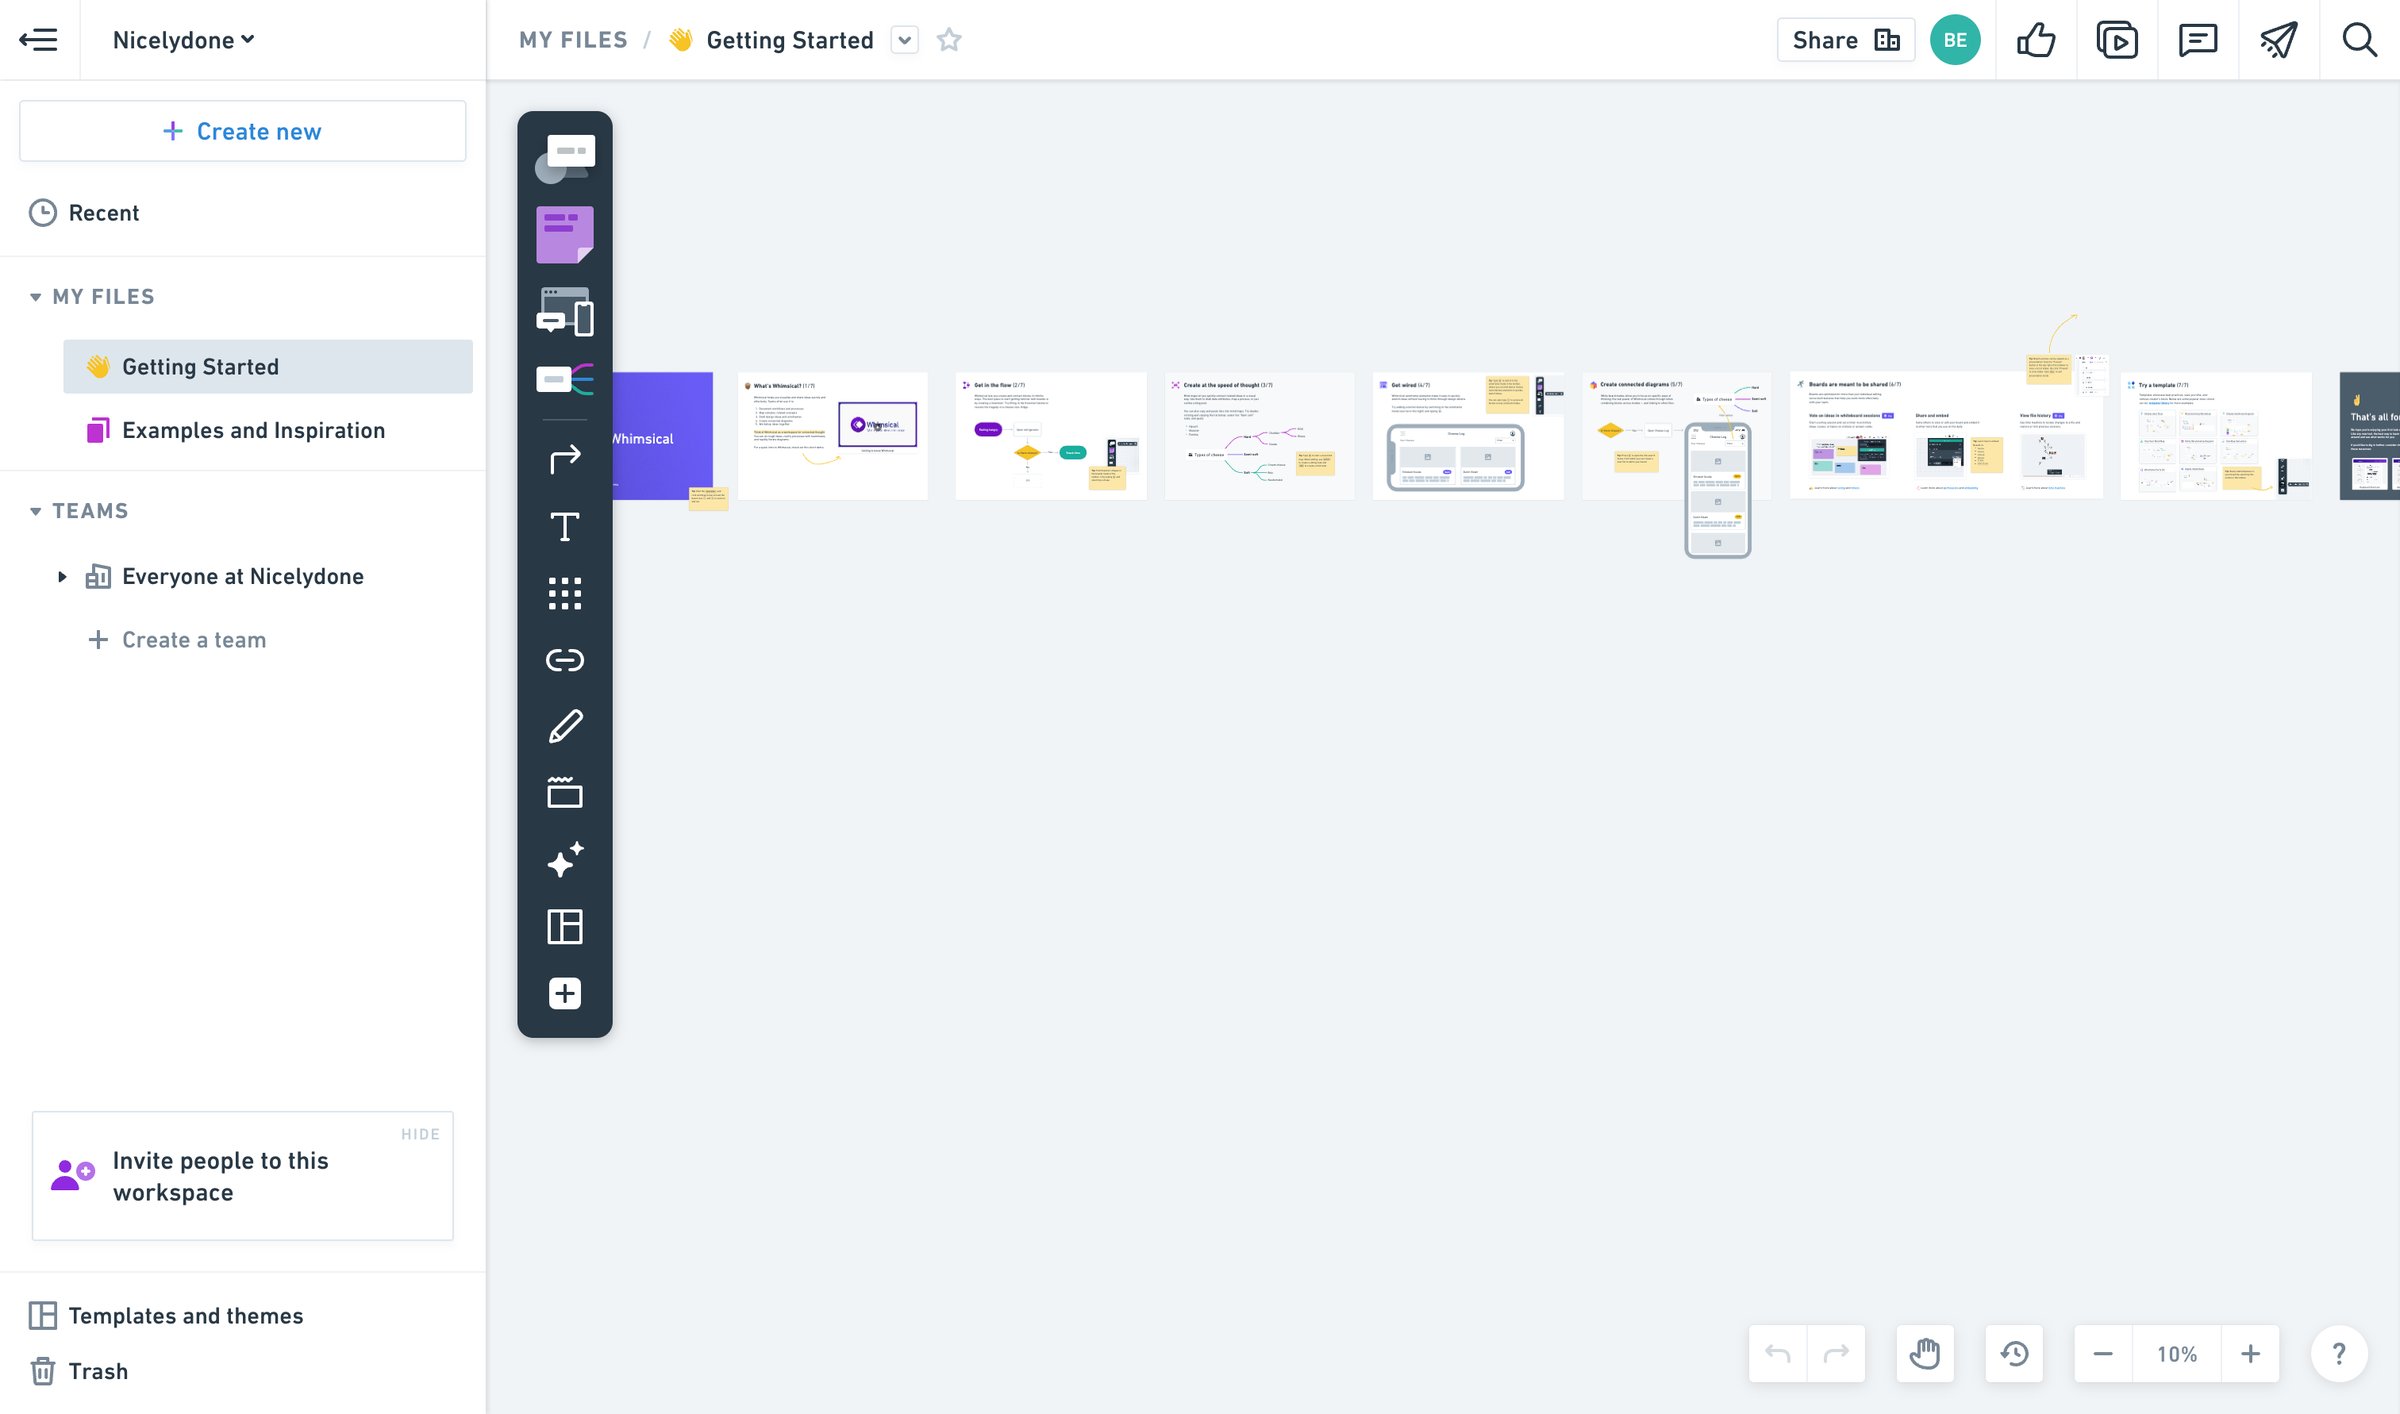2400x1414 pixels.
Task: Collapse the MY FILES section
Action: tap(36, 297)
